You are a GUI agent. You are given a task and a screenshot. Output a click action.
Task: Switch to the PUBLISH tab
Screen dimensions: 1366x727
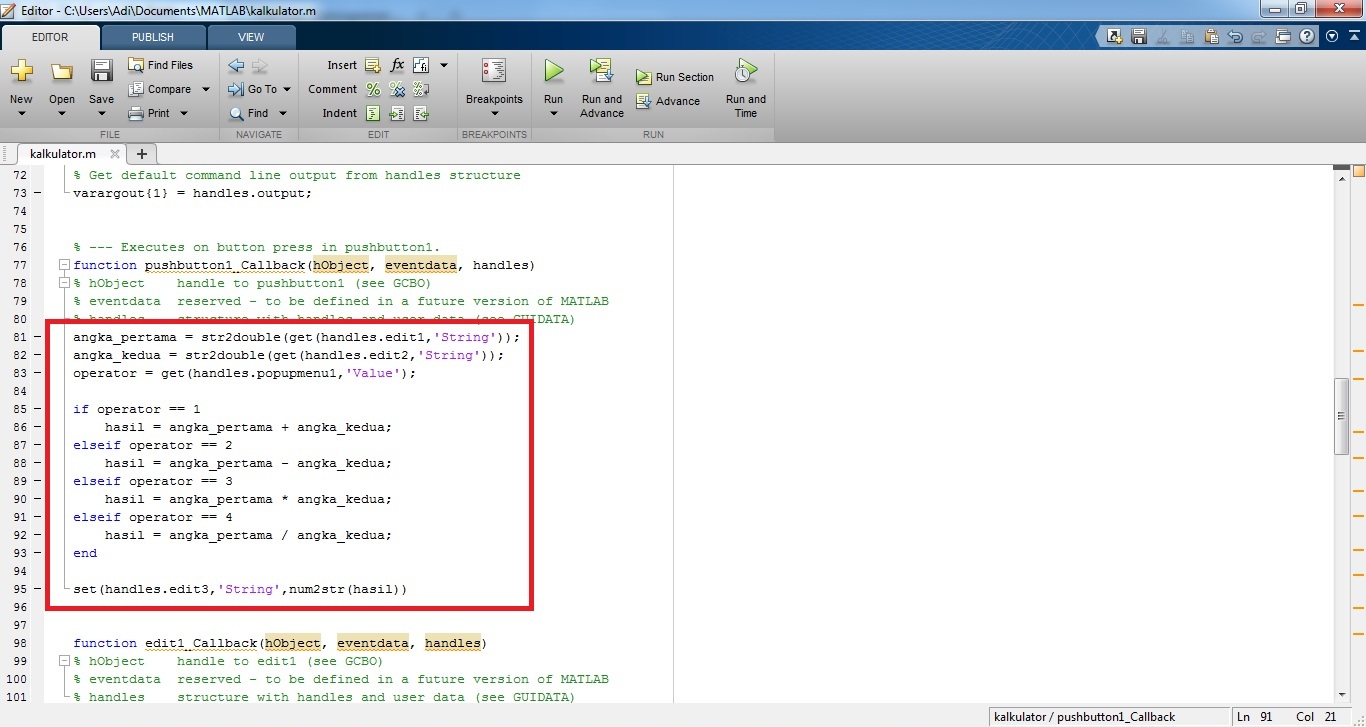(x=153, y=37)
